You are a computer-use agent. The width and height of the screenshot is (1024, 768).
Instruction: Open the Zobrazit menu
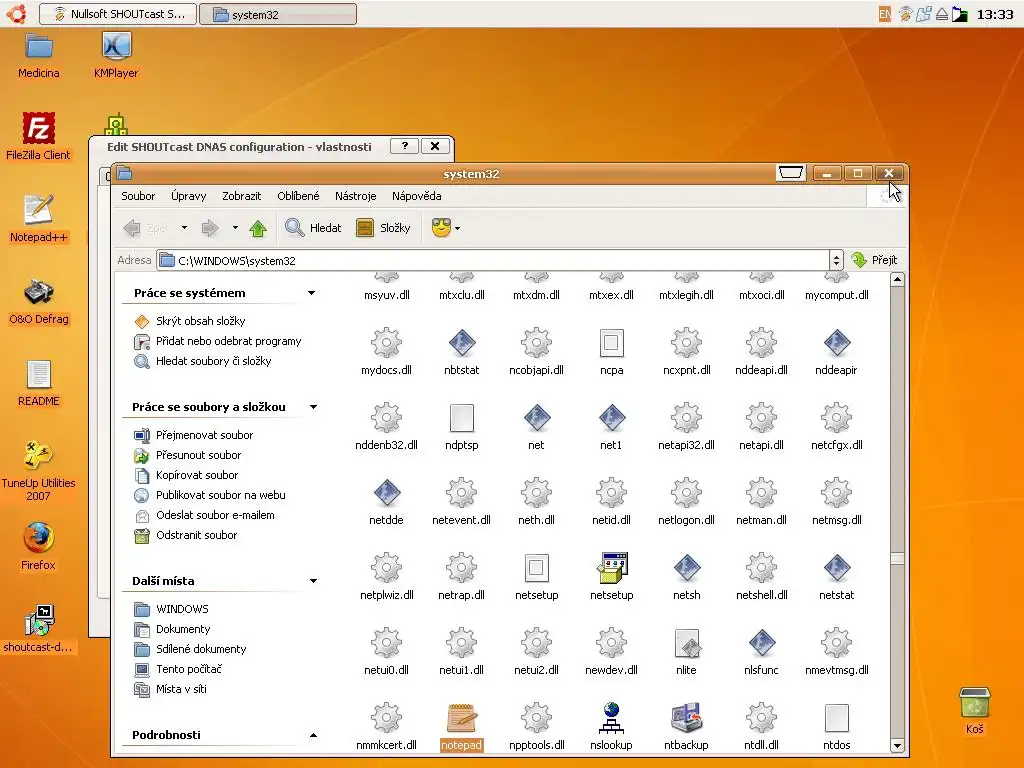coord(242,196)
